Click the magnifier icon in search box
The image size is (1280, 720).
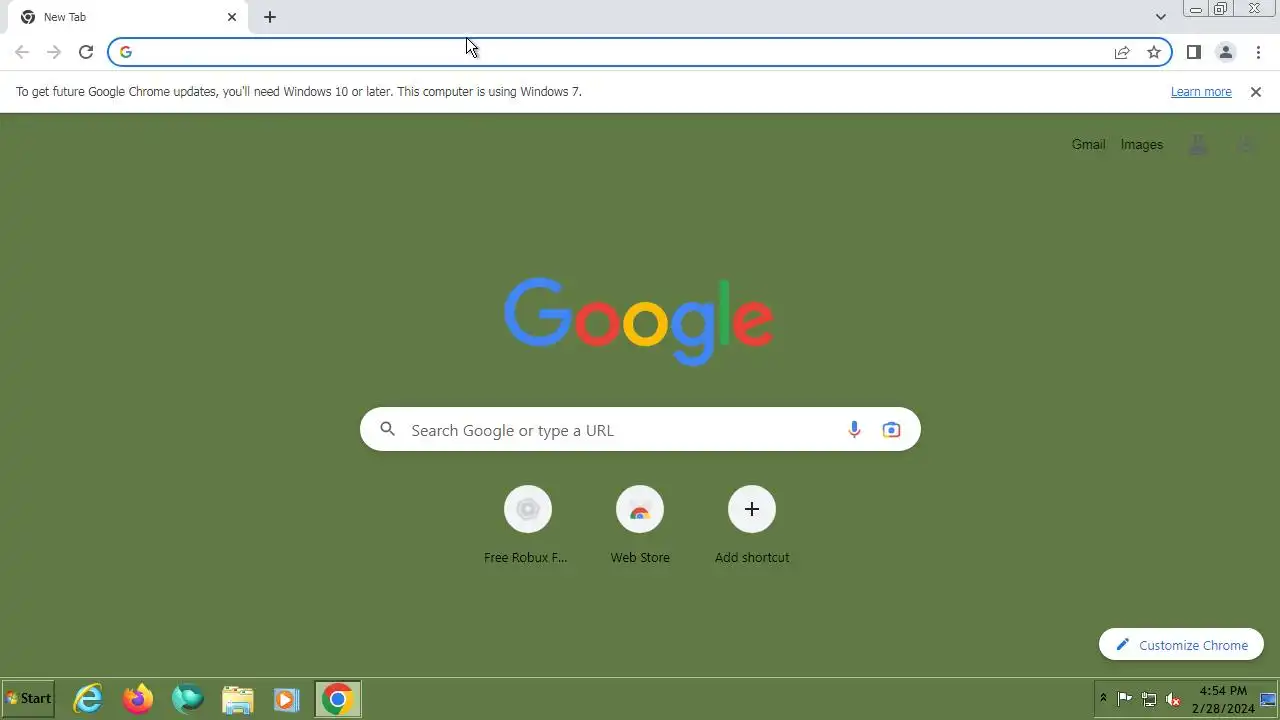(x=388, y=430)
